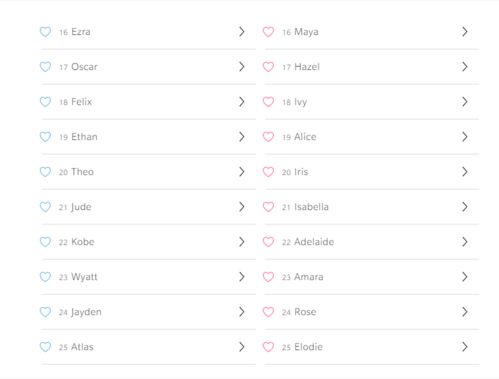Tap the pink heart beside Alice
This screenshot has height=379, width=499.
[268, 137]
